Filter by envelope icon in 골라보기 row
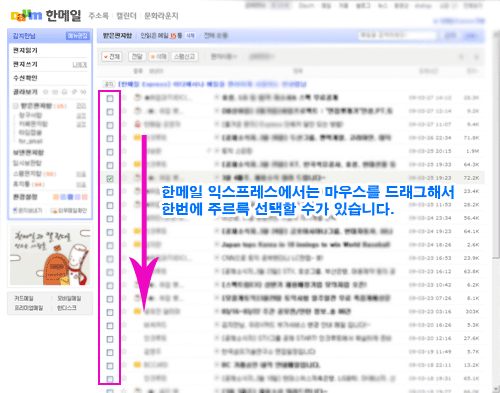The height and width of the screenshot is (393, 500). [55, 92]
